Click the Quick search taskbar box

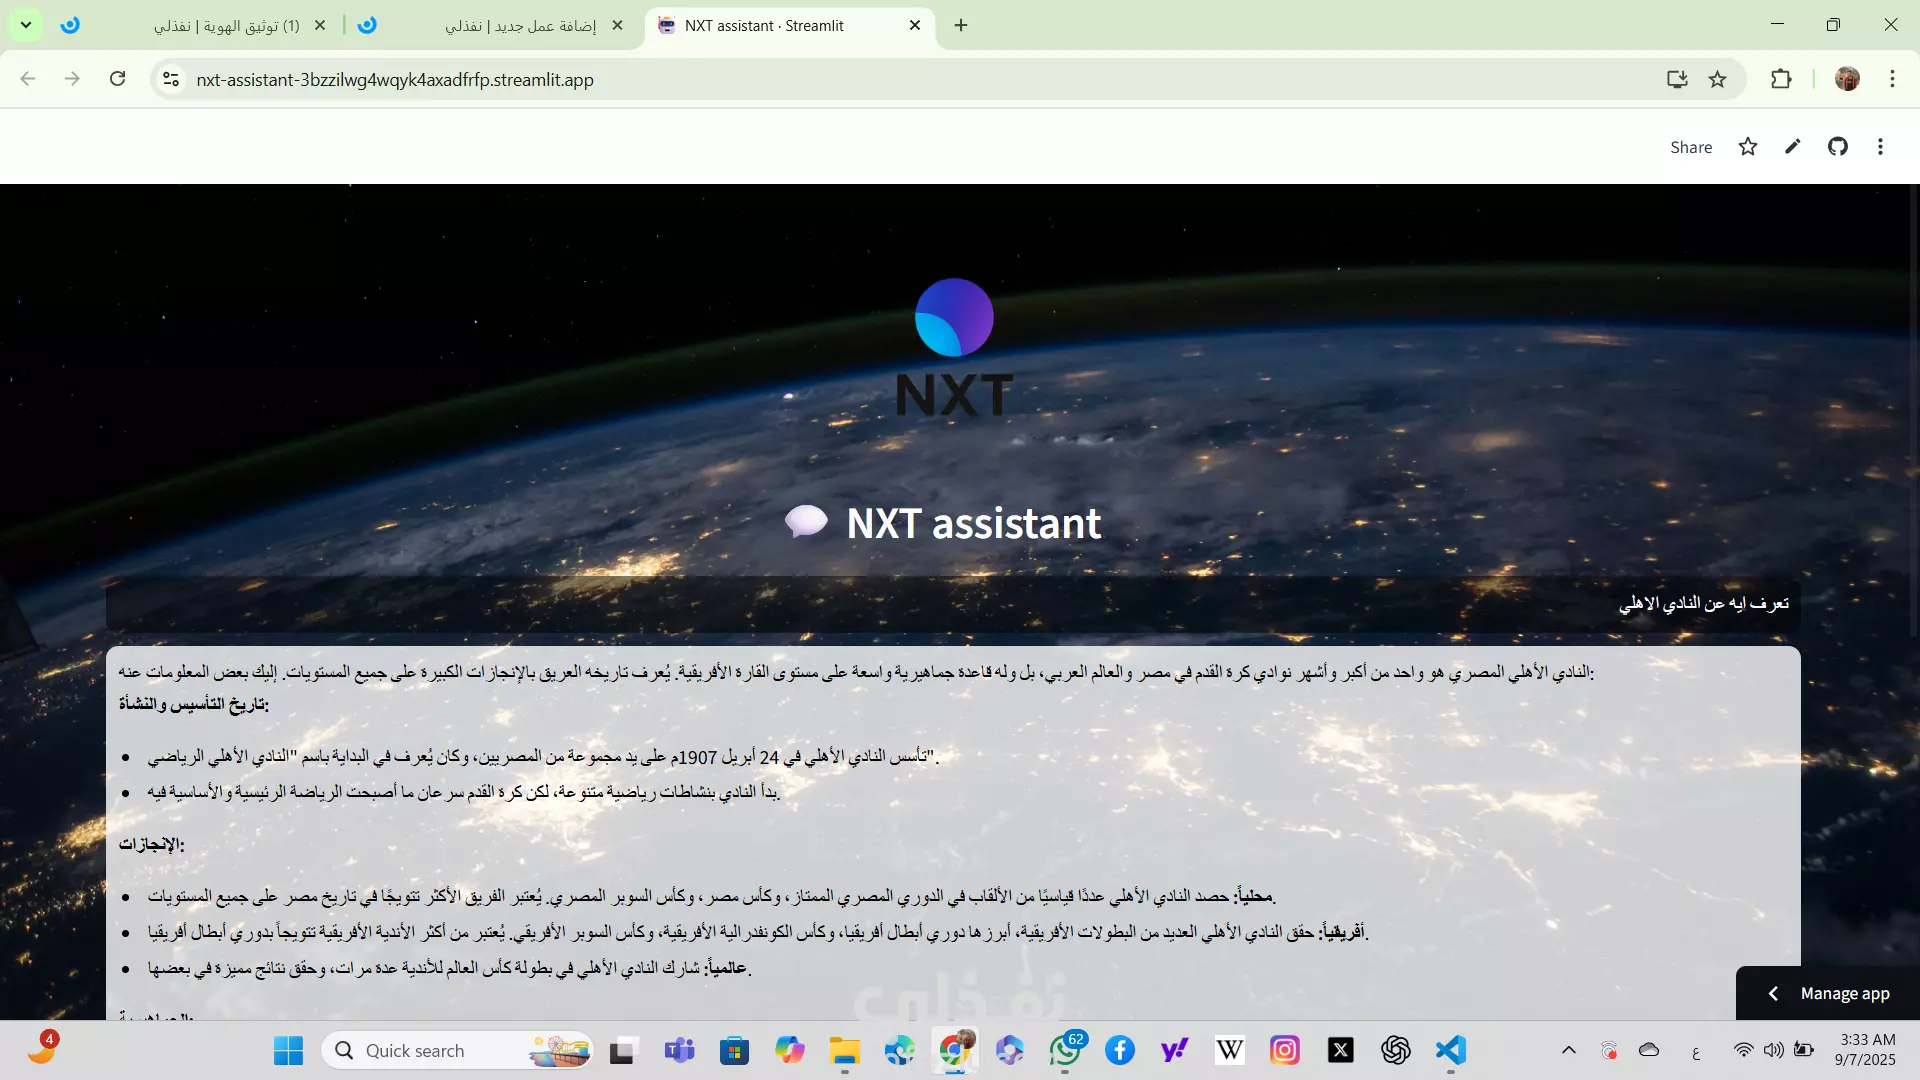pyautogui.click(x=458, y=1050)
